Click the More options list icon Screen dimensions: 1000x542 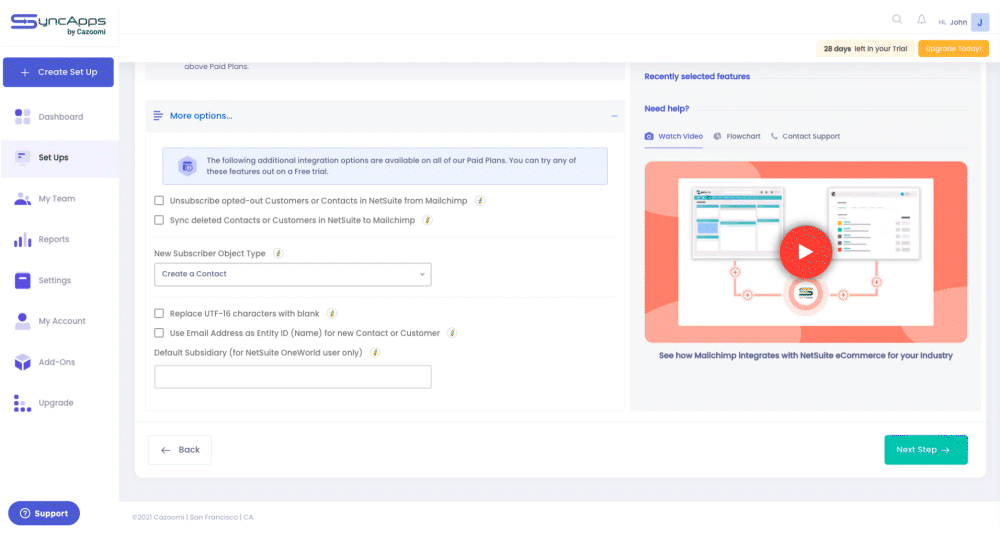[158, 115]
